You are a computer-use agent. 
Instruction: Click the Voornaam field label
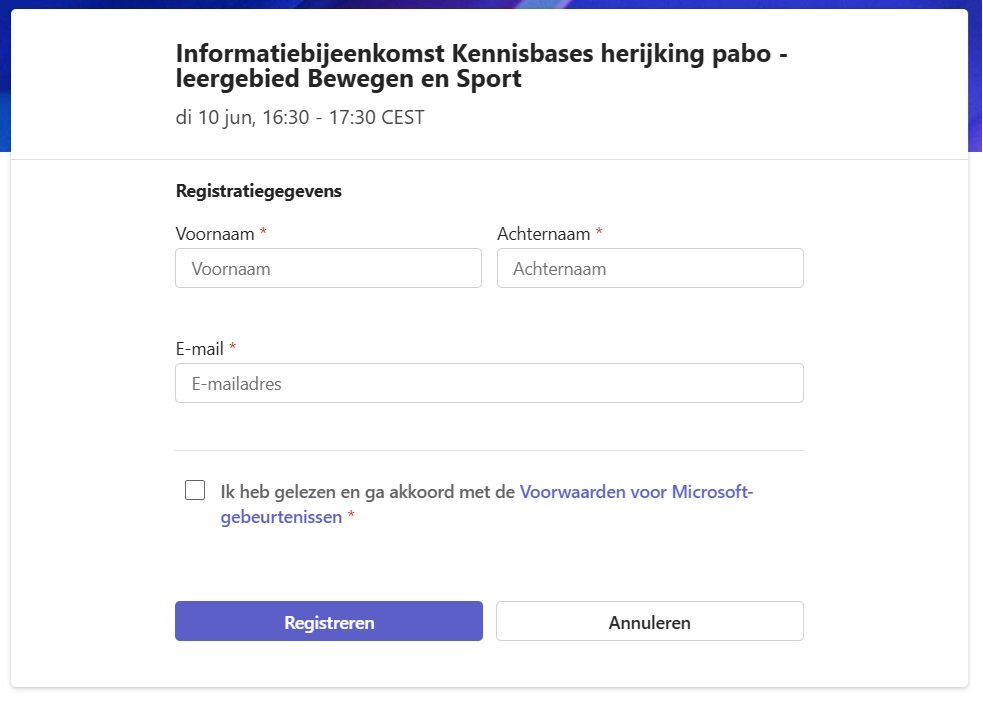[215, 234]
